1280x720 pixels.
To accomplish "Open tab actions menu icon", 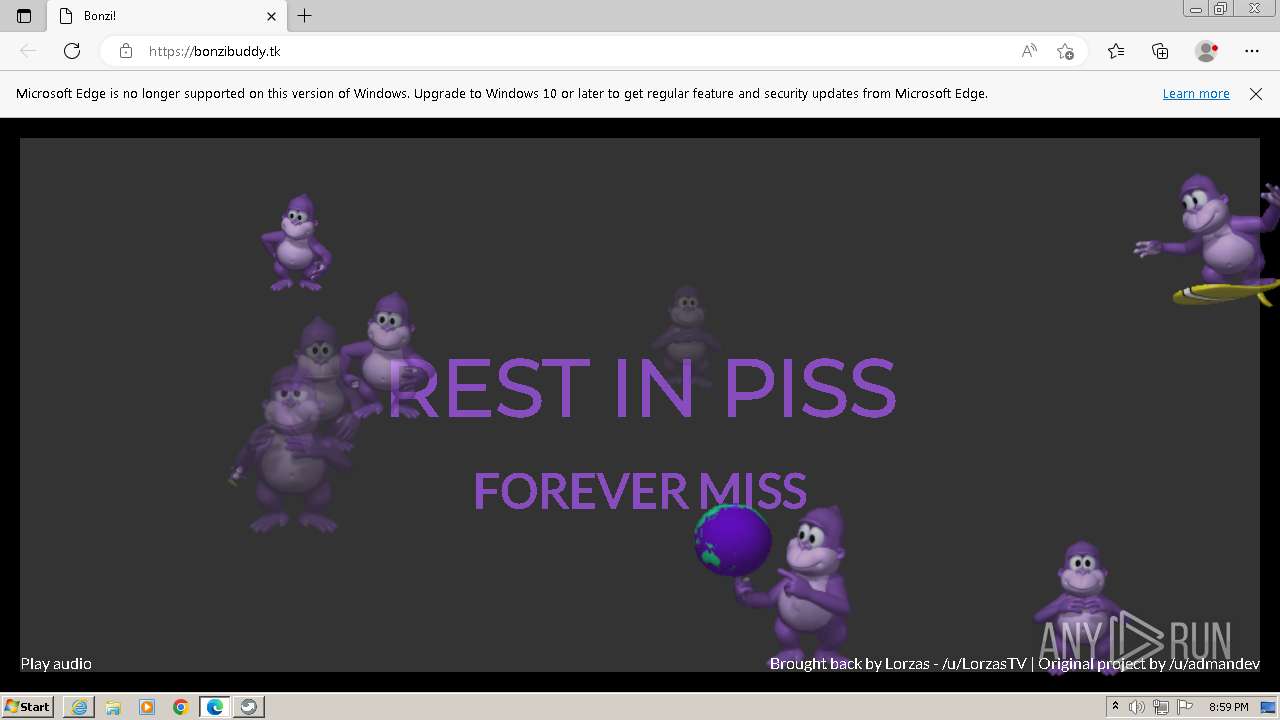I will tap(24, 16).
